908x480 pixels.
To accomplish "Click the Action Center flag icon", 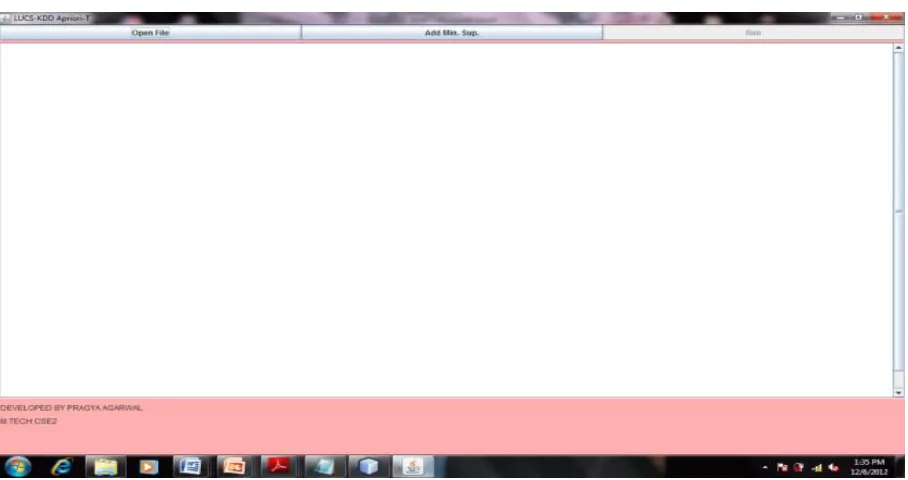I will coord(782,467).
